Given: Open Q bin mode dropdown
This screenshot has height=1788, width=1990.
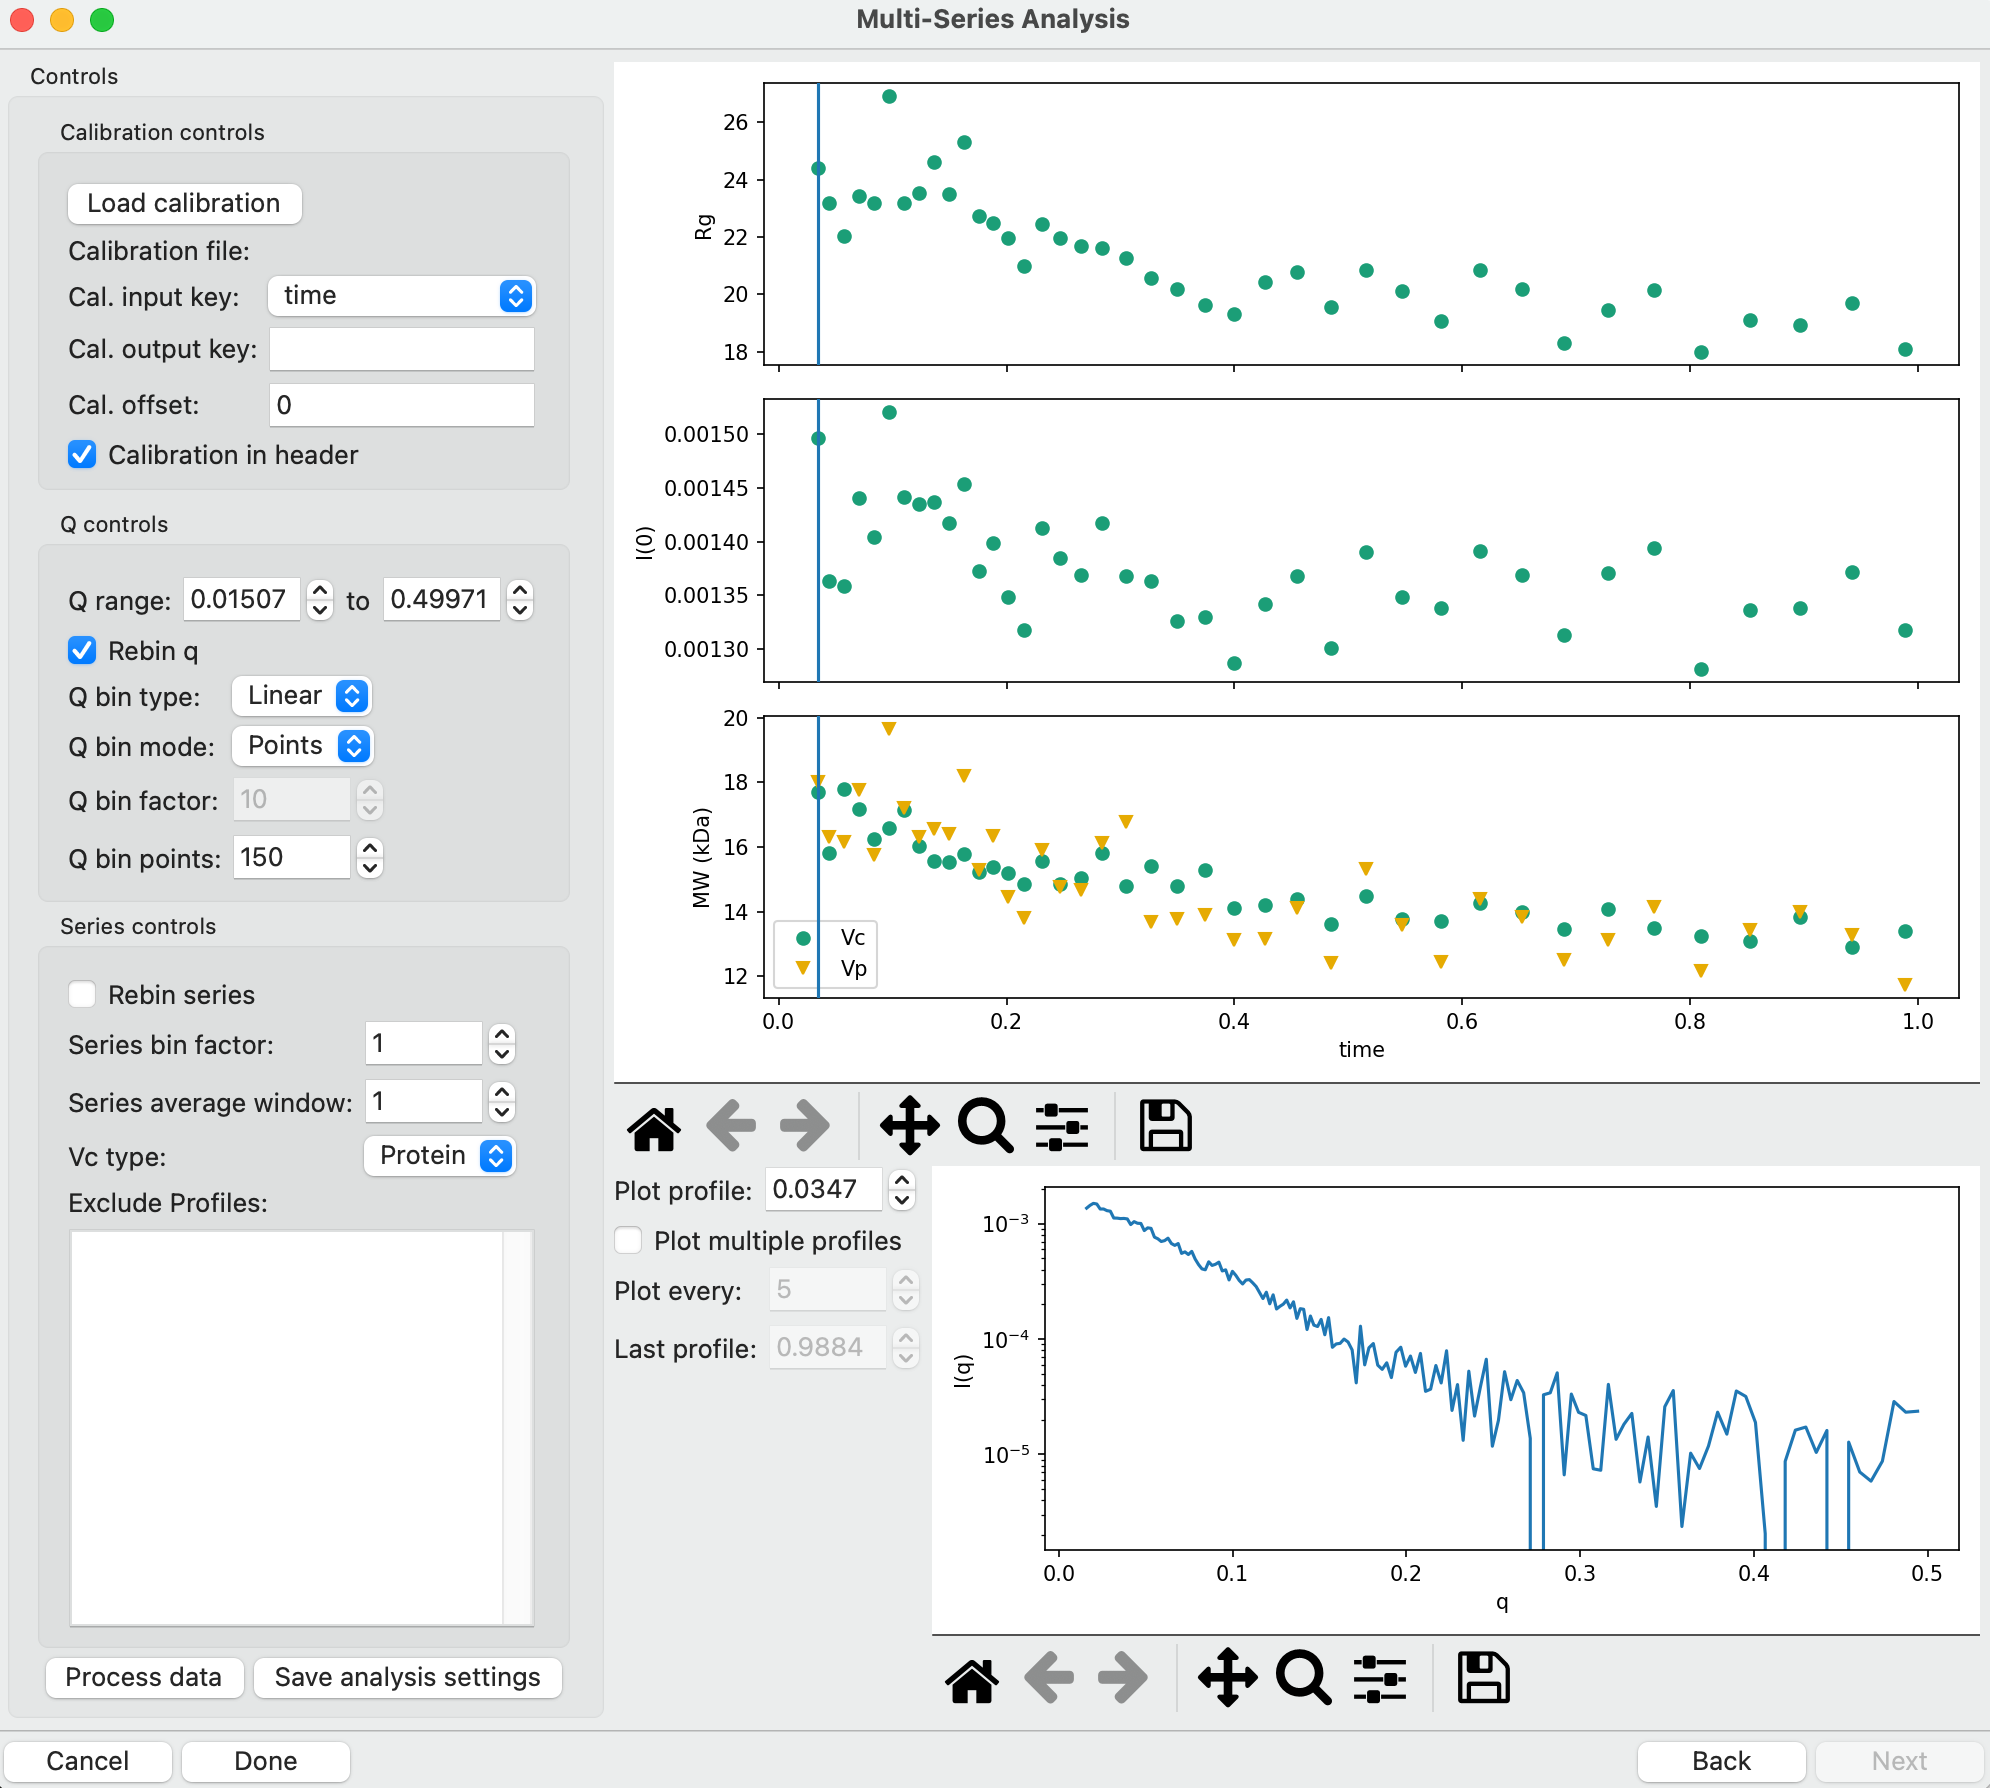Looking at the screenshot, I should (x=302, y=746).
